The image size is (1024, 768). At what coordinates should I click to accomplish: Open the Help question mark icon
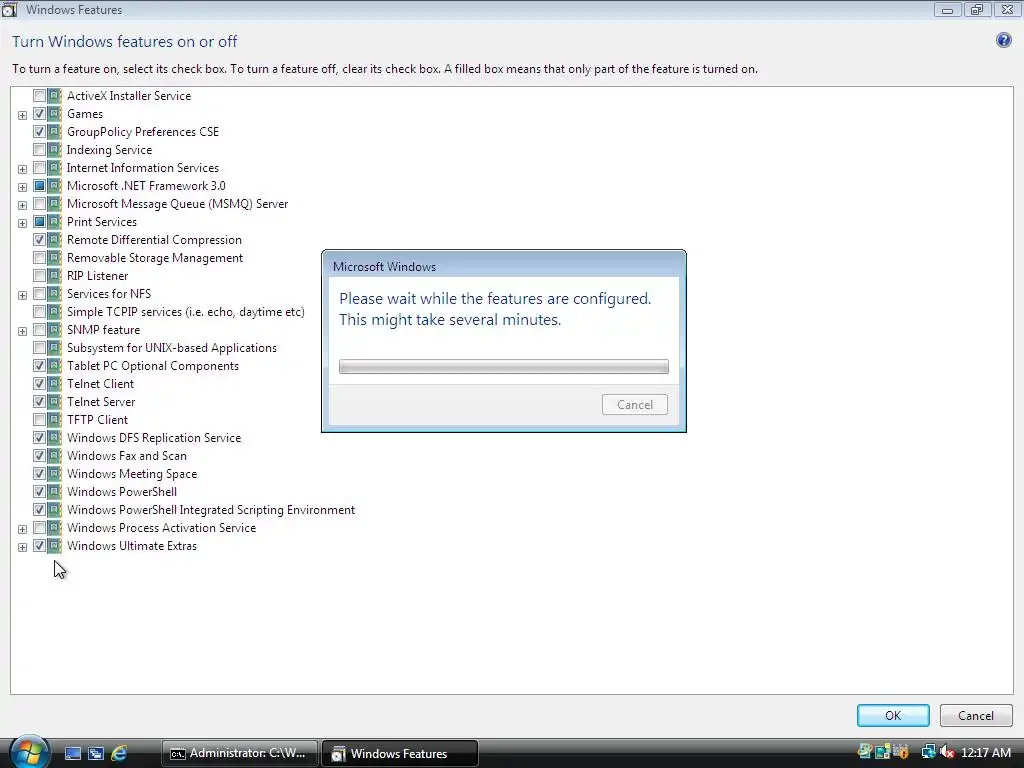(1003, 40)
